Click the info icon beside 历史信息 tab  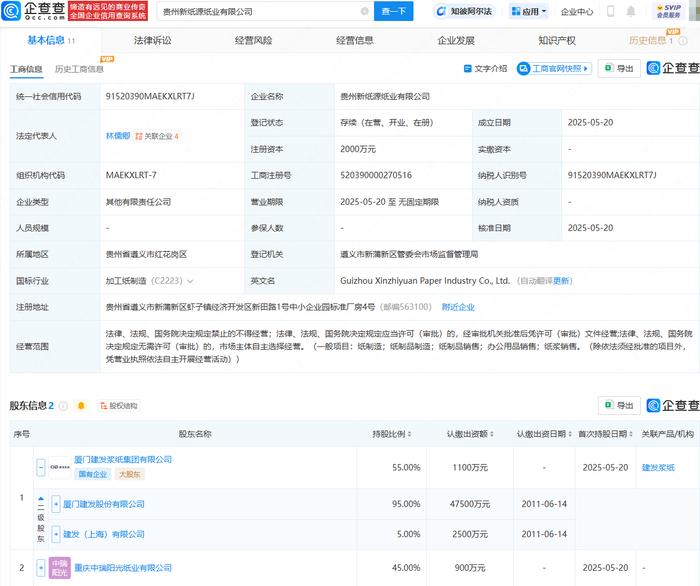pyautogui.click(x=683, y=41)
